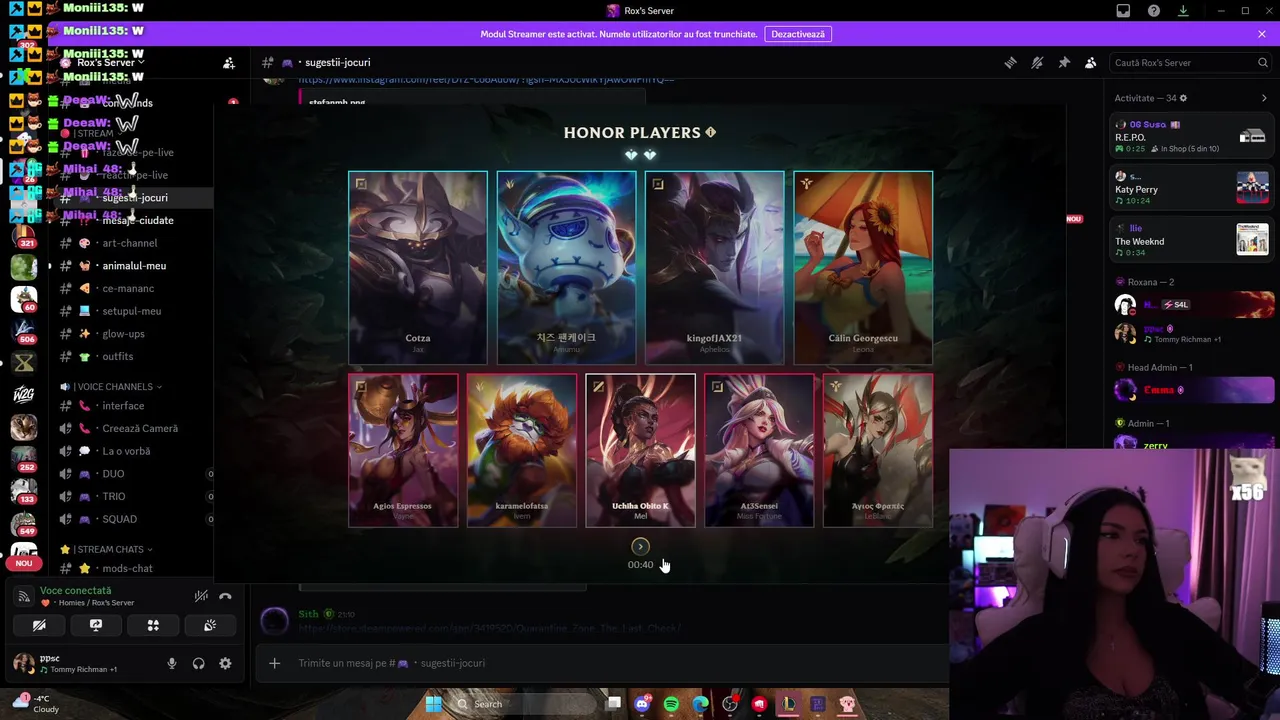This screenshot has width=1280, height=720.
Task: Open League of Legends taskbar icon
Action: [789, 704]
